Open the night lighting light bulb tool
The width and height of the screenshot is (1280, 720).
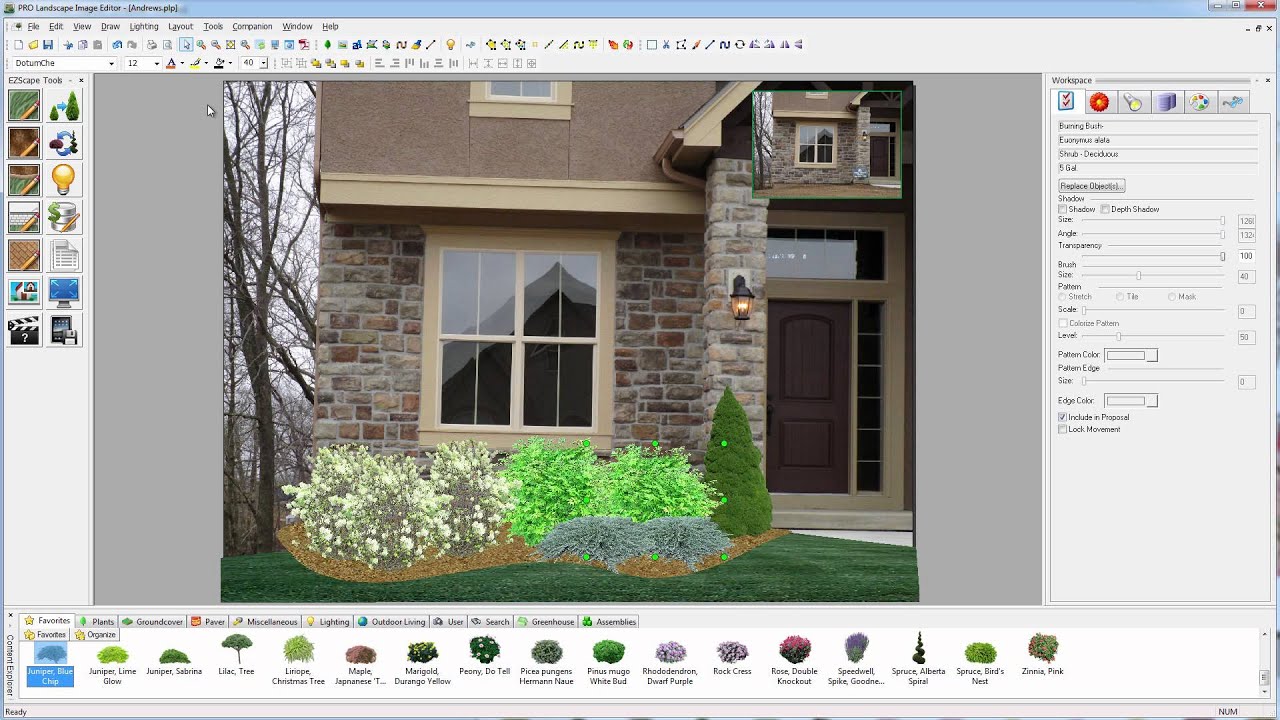click(64, 180)
